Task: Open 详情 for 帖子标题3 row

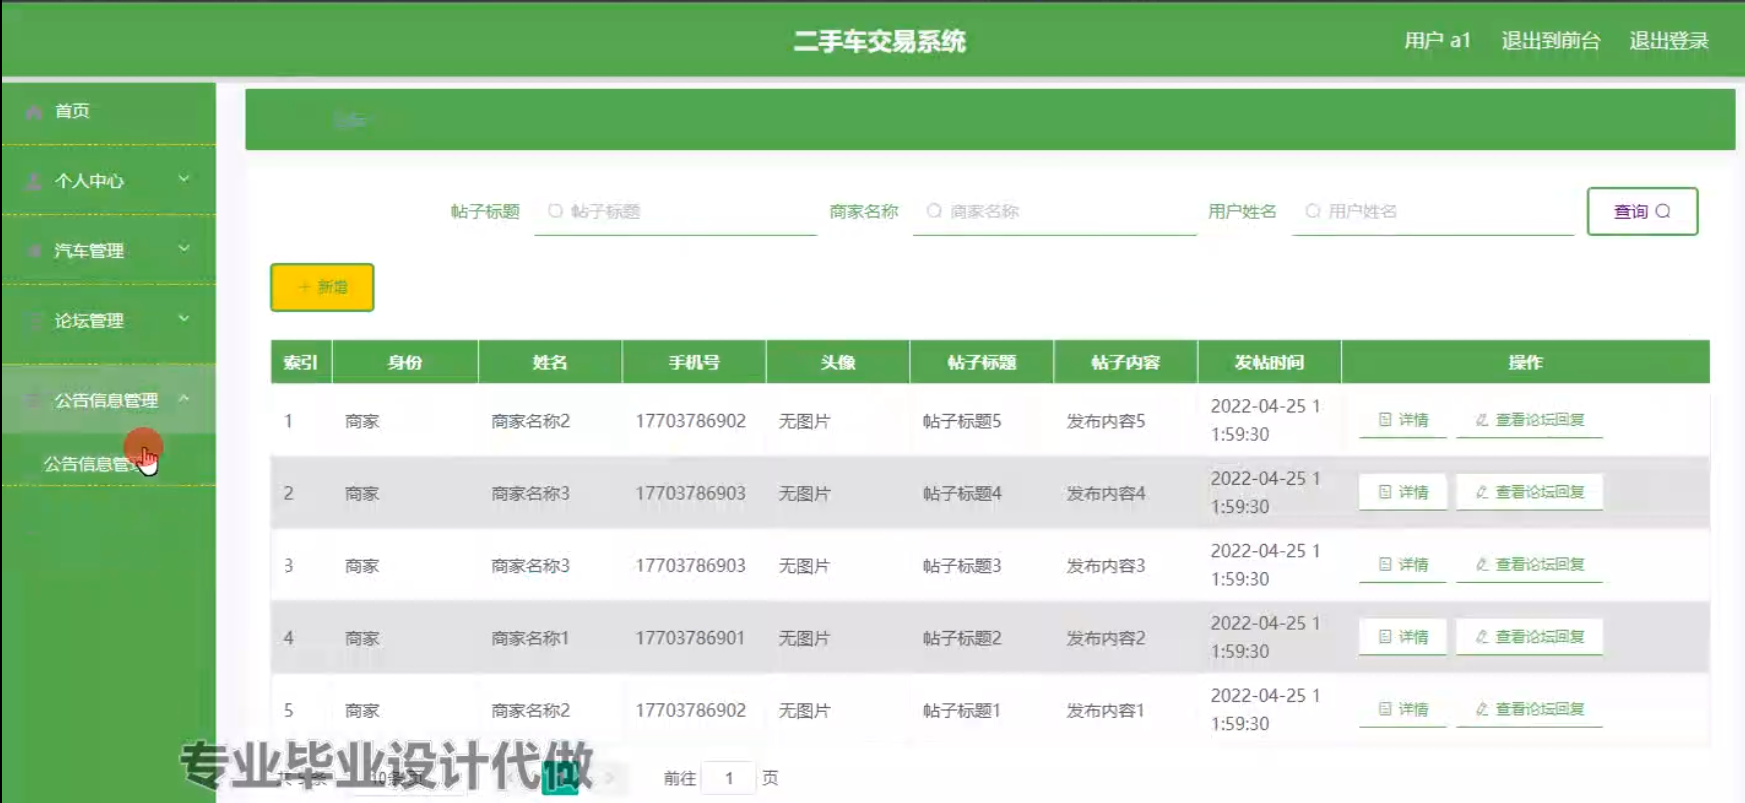Action: pyautogui.click(x=1403, y=564)
